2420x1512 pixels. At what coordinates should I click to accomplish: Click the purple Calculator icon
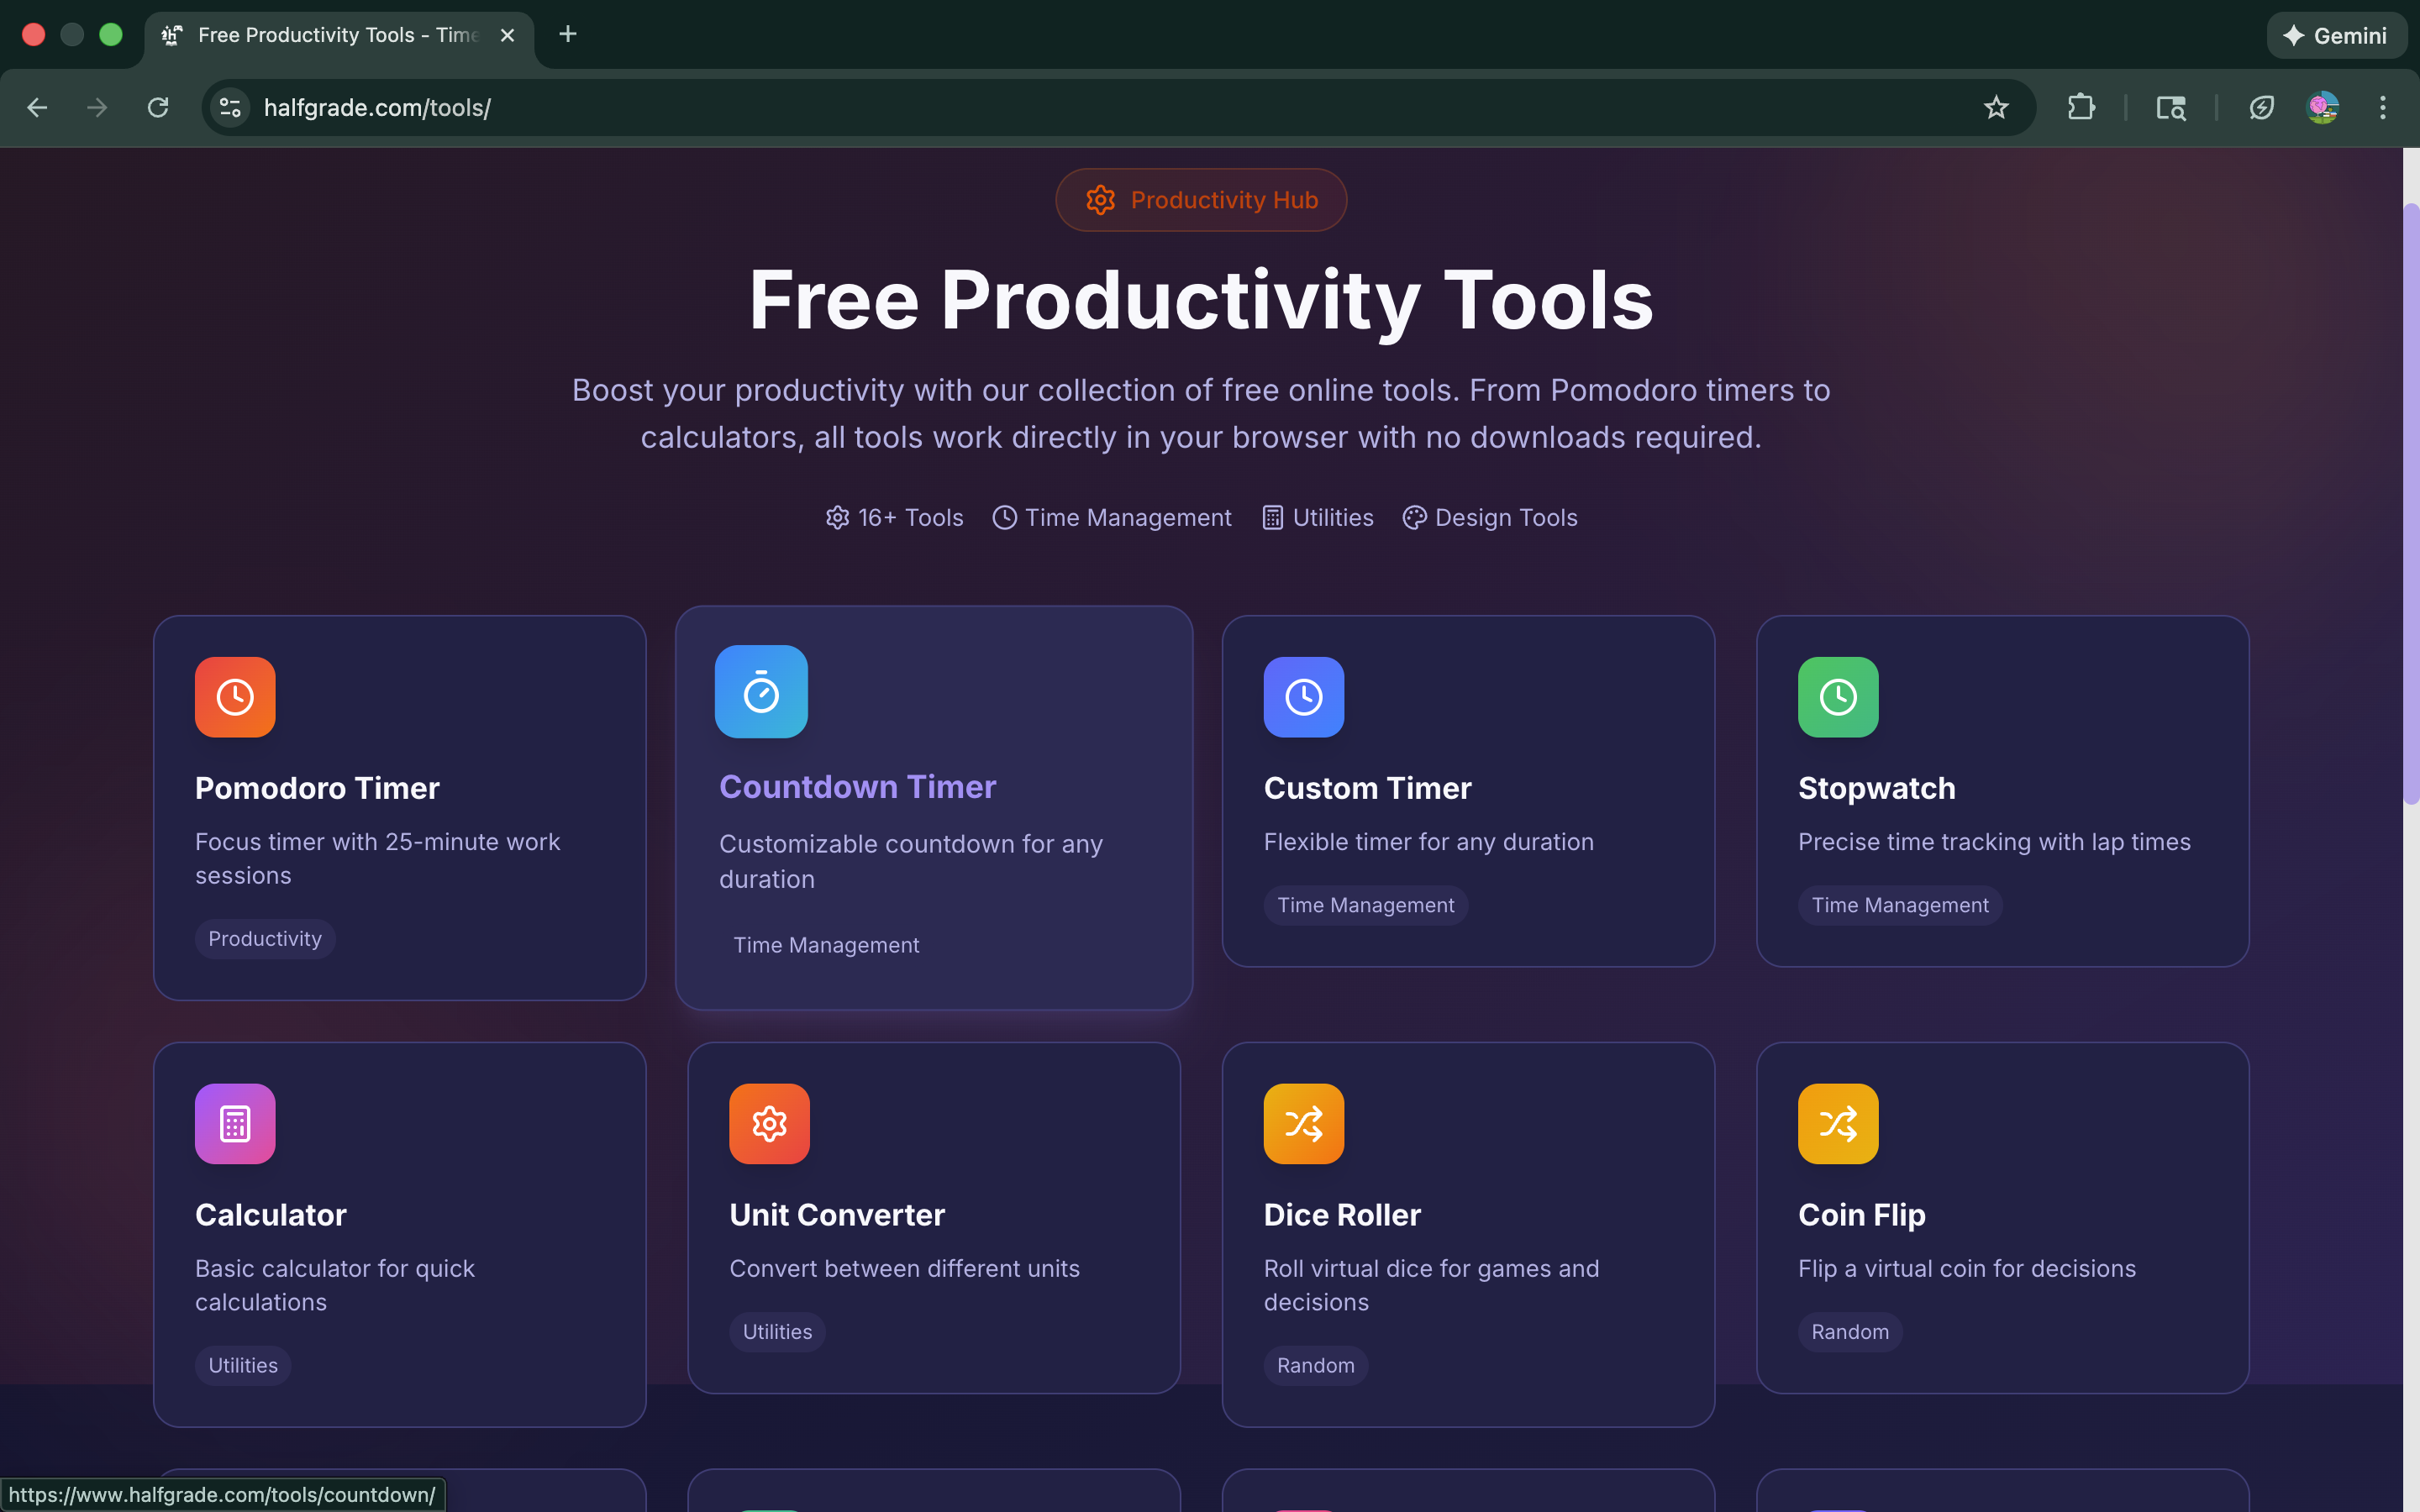point(235,1124)
